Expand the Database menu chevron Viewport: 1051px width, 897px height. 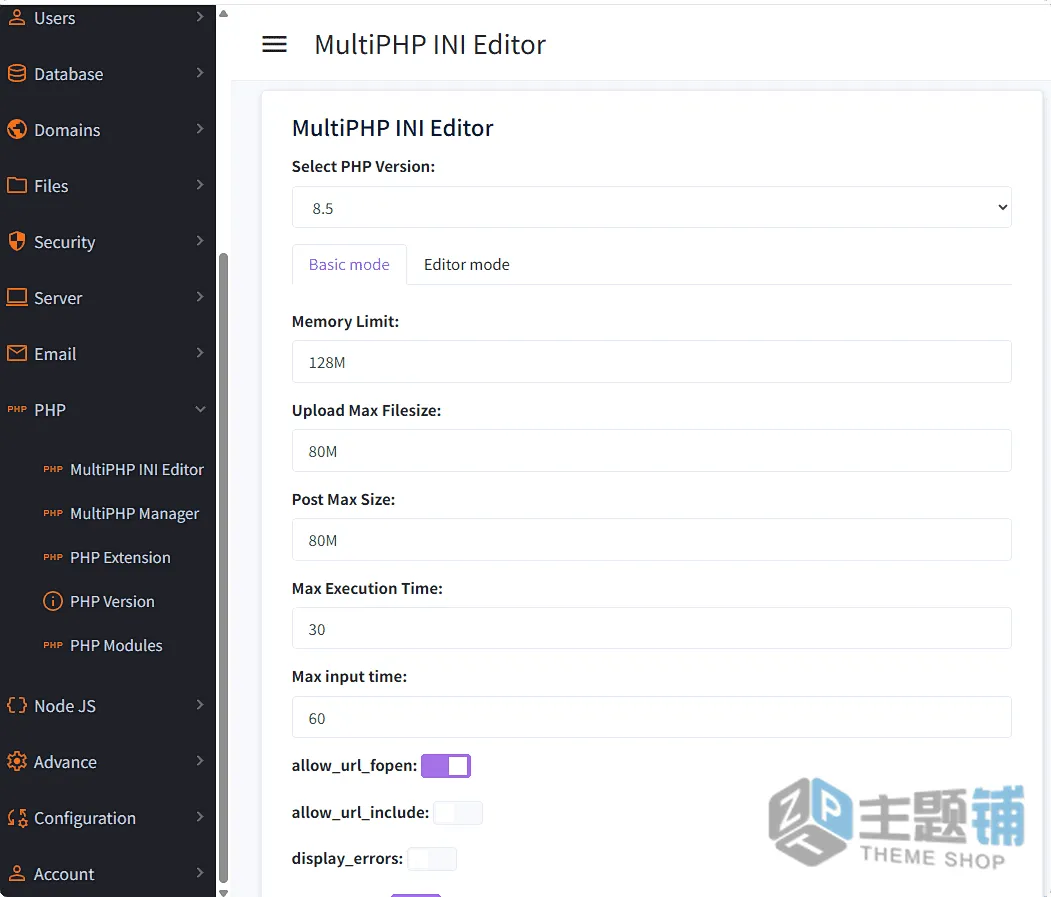(200, 72)
